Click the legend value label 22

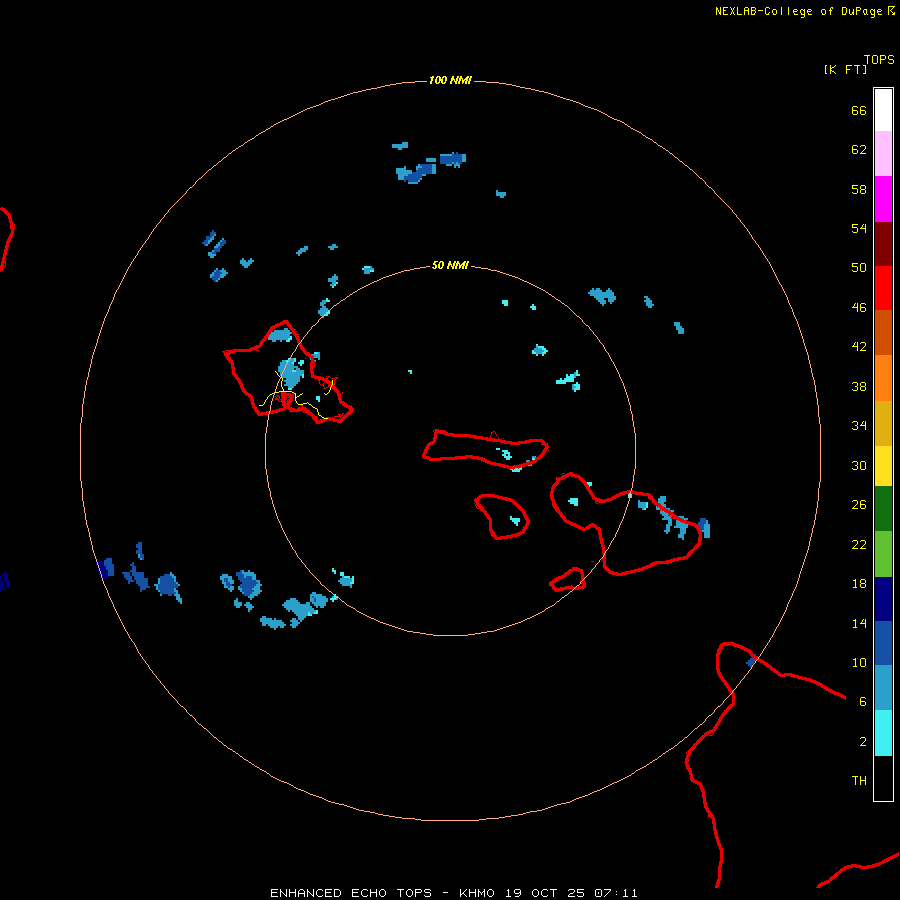click(859, 544)
